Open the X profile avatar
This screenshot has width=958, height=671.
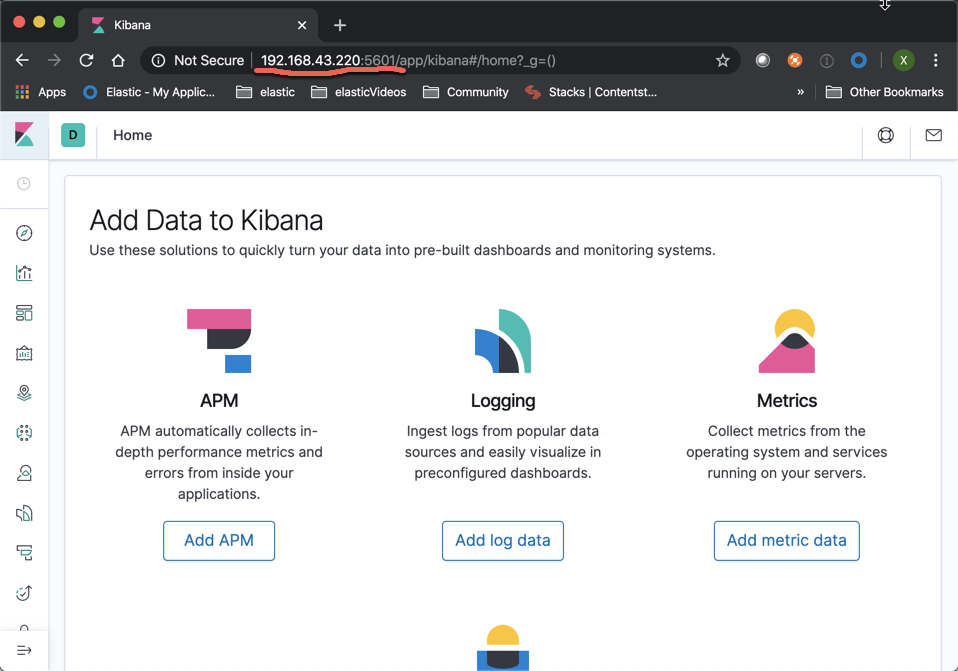tap(903, 60)
